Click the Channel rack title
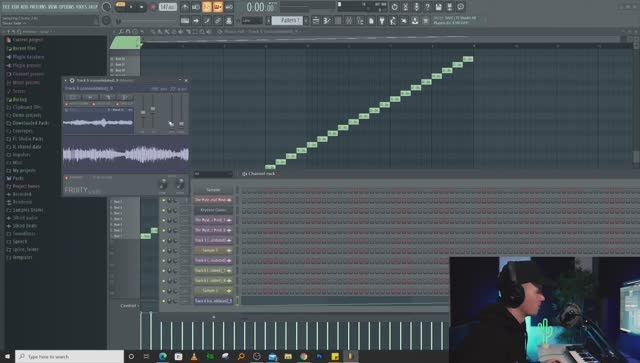Image resolution: width=640 pixels, height=363 pixels. 262,174
